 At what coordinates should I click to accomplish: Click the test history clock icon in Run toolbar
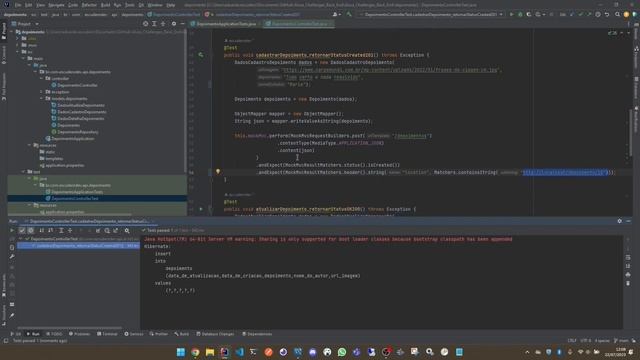point(107,231)
